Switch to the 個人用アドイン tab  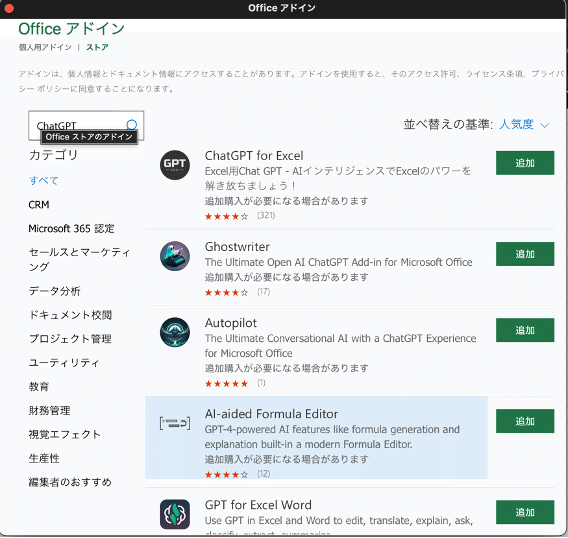point(45,47)
